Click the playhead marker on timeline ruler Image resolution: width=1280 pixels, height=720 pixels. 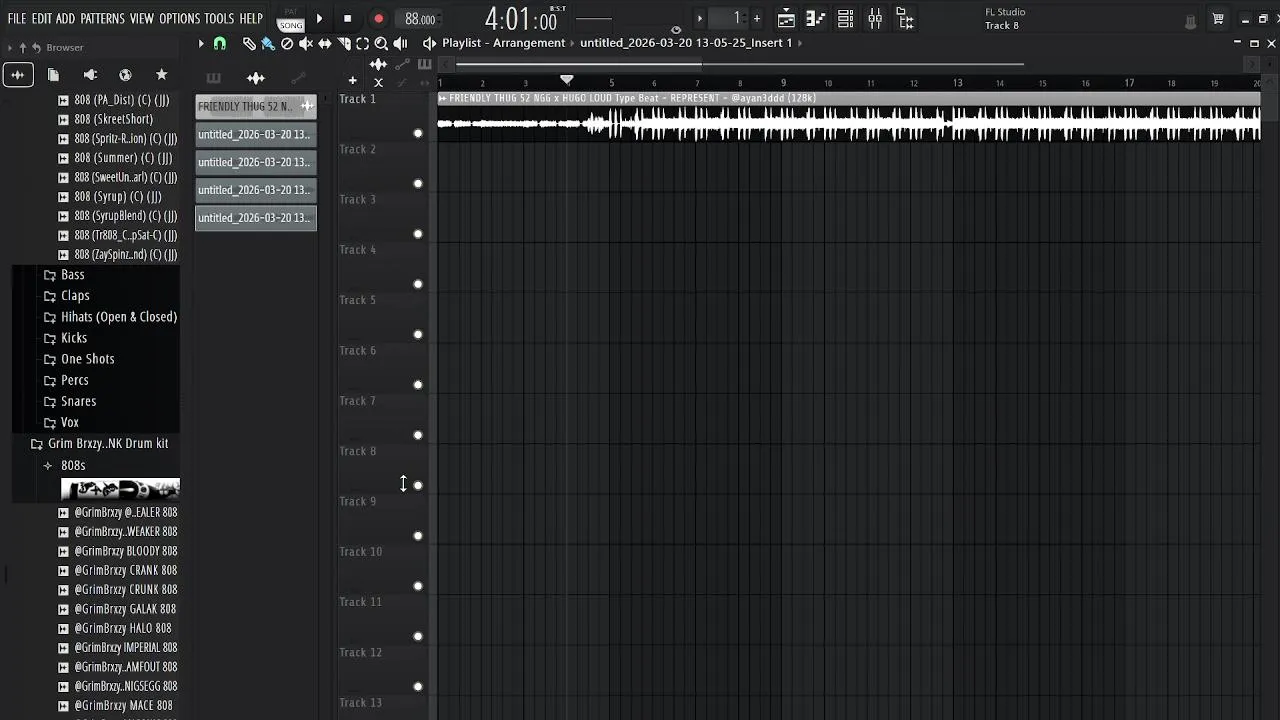(x=567, y=80)
